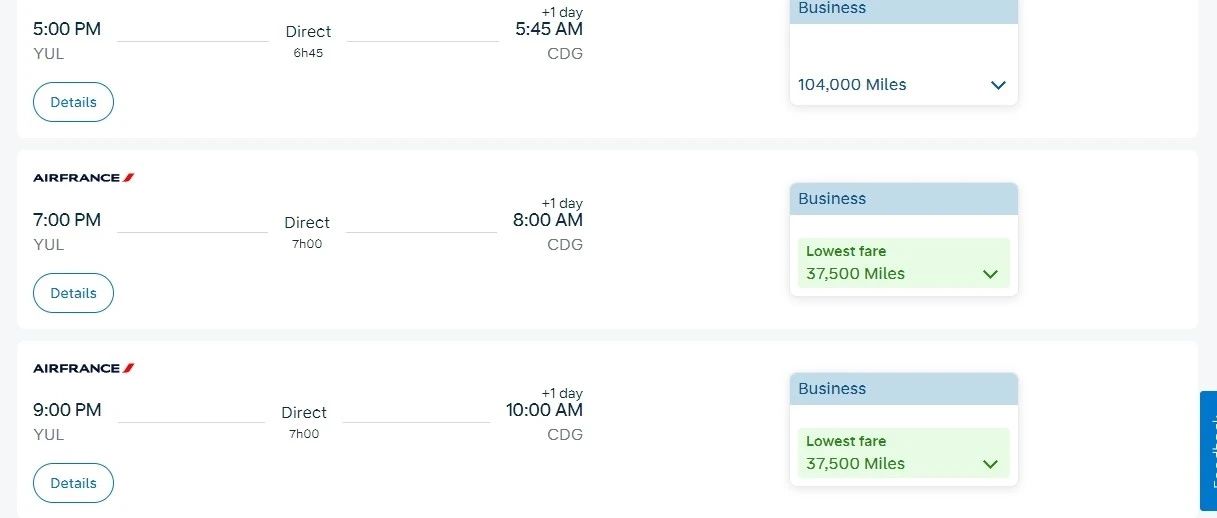Click the 8:00 AM arrival time

point(548,220)
